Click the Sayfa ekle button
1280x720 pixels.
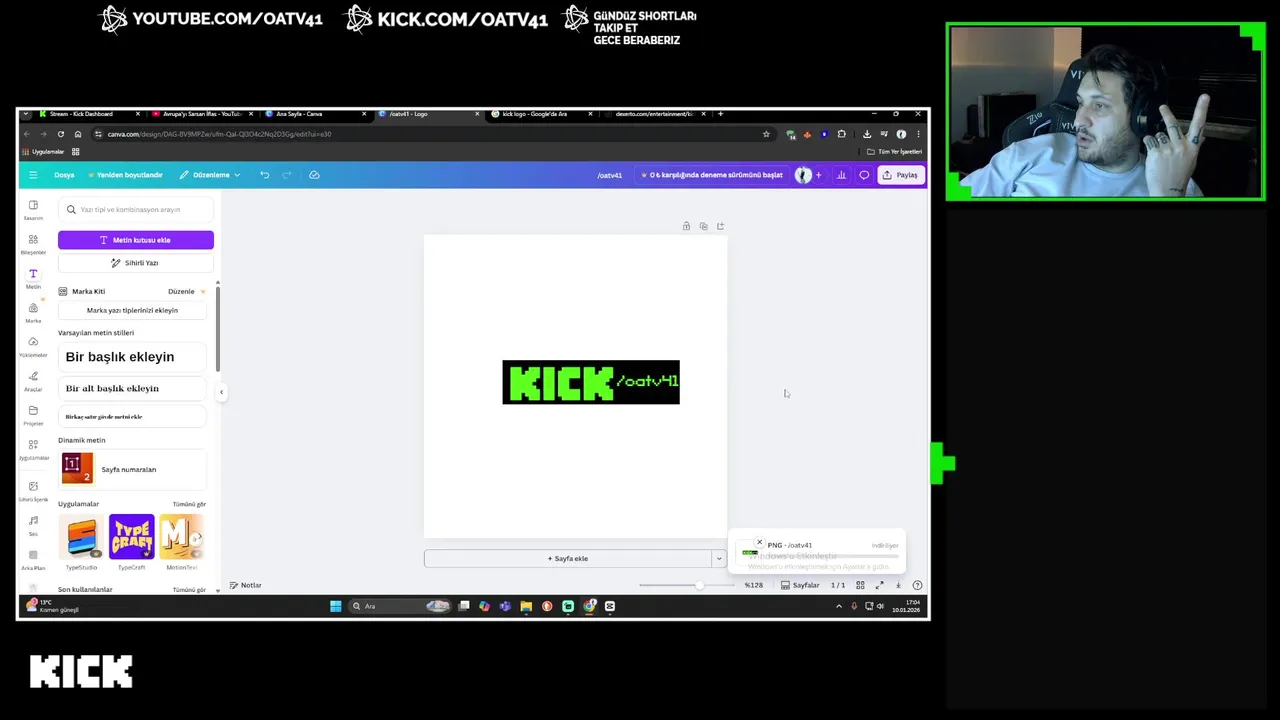[567, 558]
